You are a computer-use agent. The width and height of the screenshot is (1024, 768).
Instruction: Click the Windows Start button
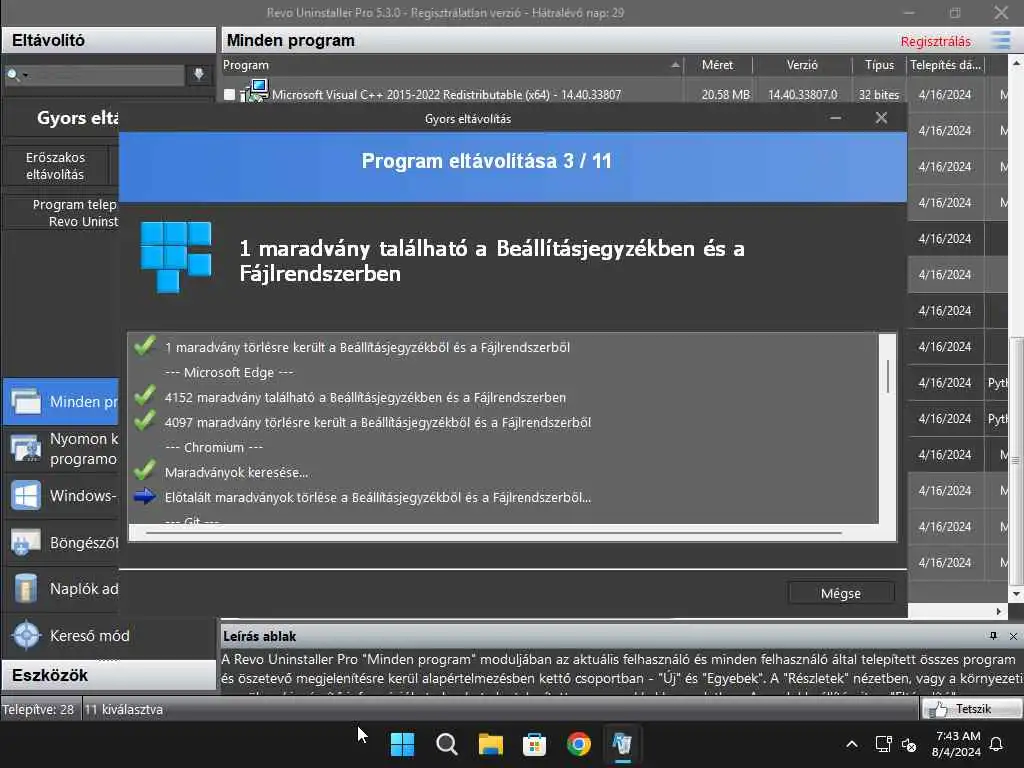click(402, 744)
